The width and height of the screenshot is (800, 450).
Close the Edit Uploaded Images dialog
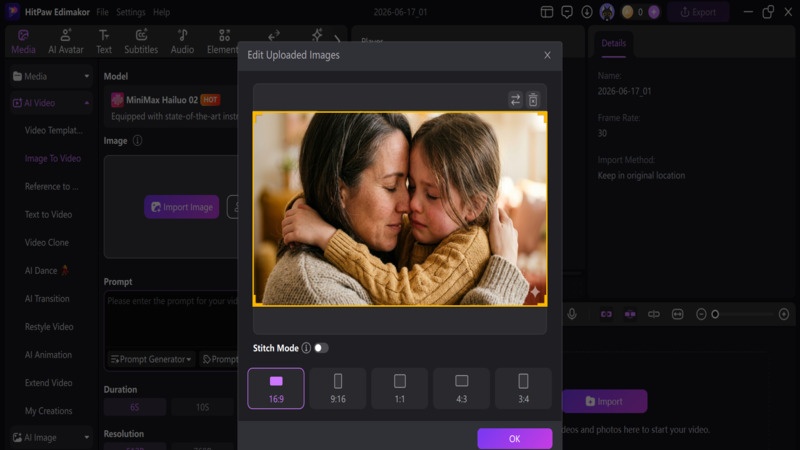(547, 55)
